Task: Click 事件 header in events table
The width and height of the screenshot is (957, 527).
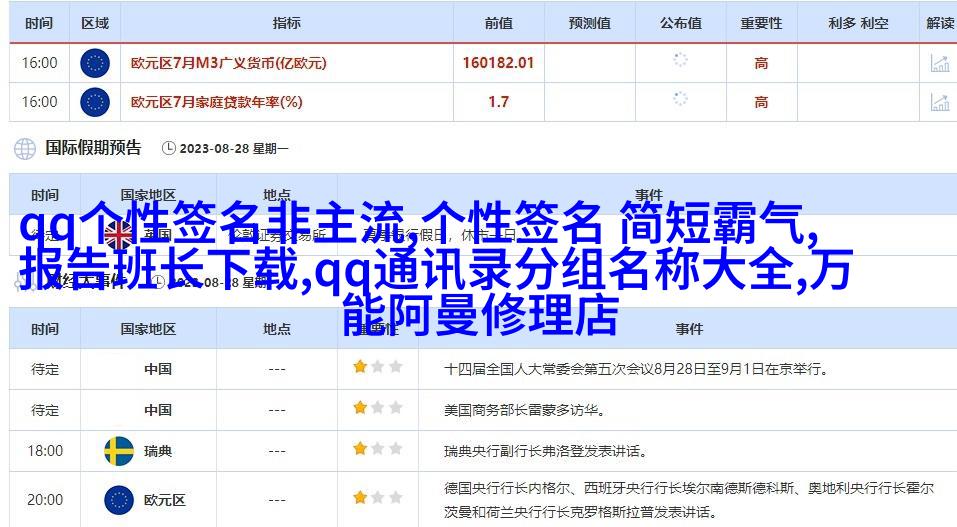Action: pos(689,329)
